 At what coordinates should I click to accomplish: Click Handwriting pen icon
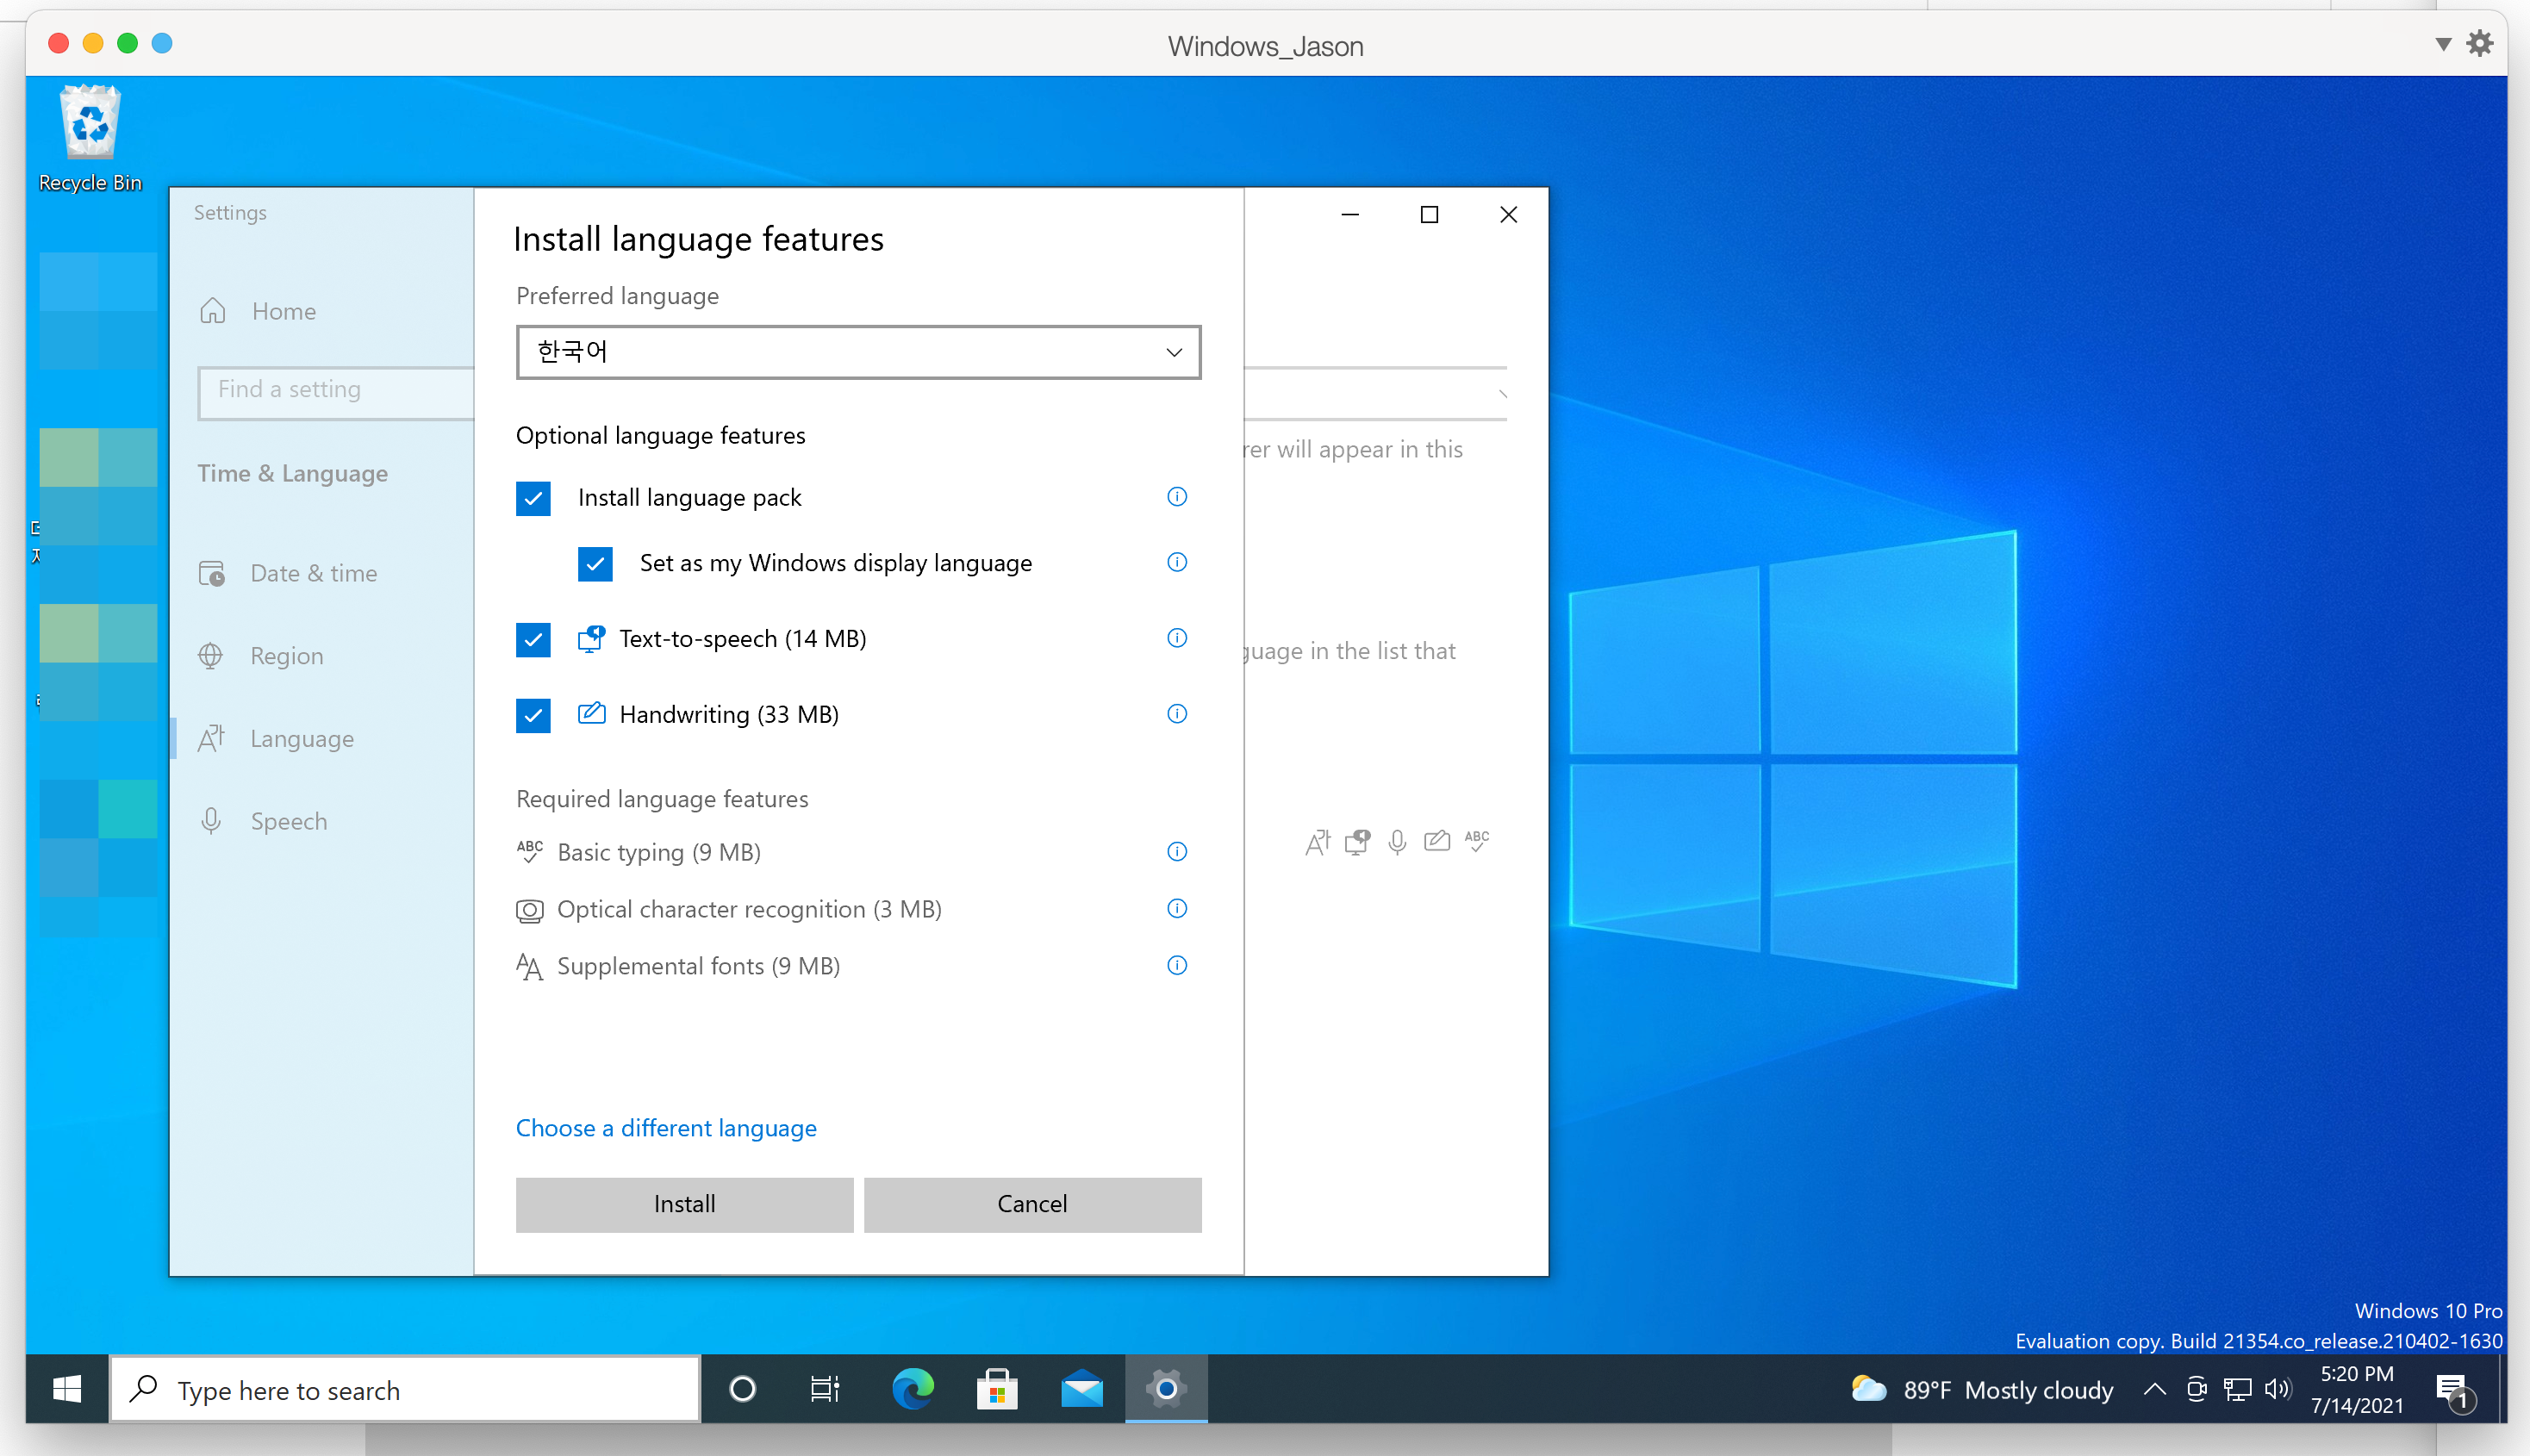point(591,713)
